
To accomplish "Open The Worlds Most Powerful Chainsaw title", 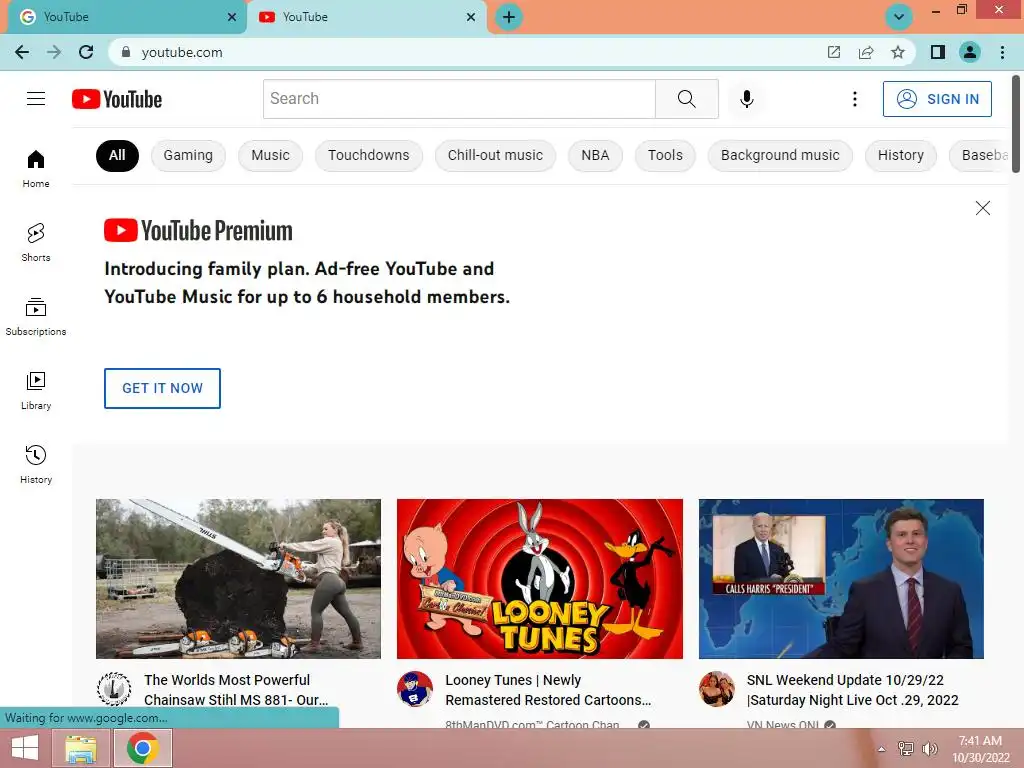I will [x=236, y=690].
